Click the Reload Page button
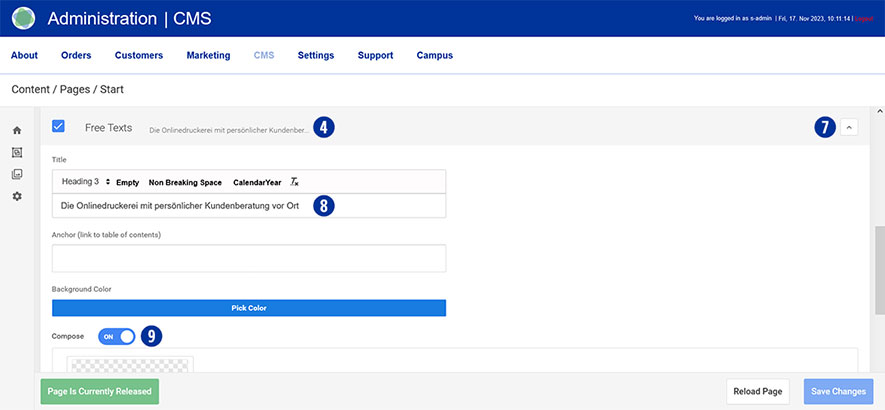885x410 pixels. pyautogui.click(x=759, y=391)
